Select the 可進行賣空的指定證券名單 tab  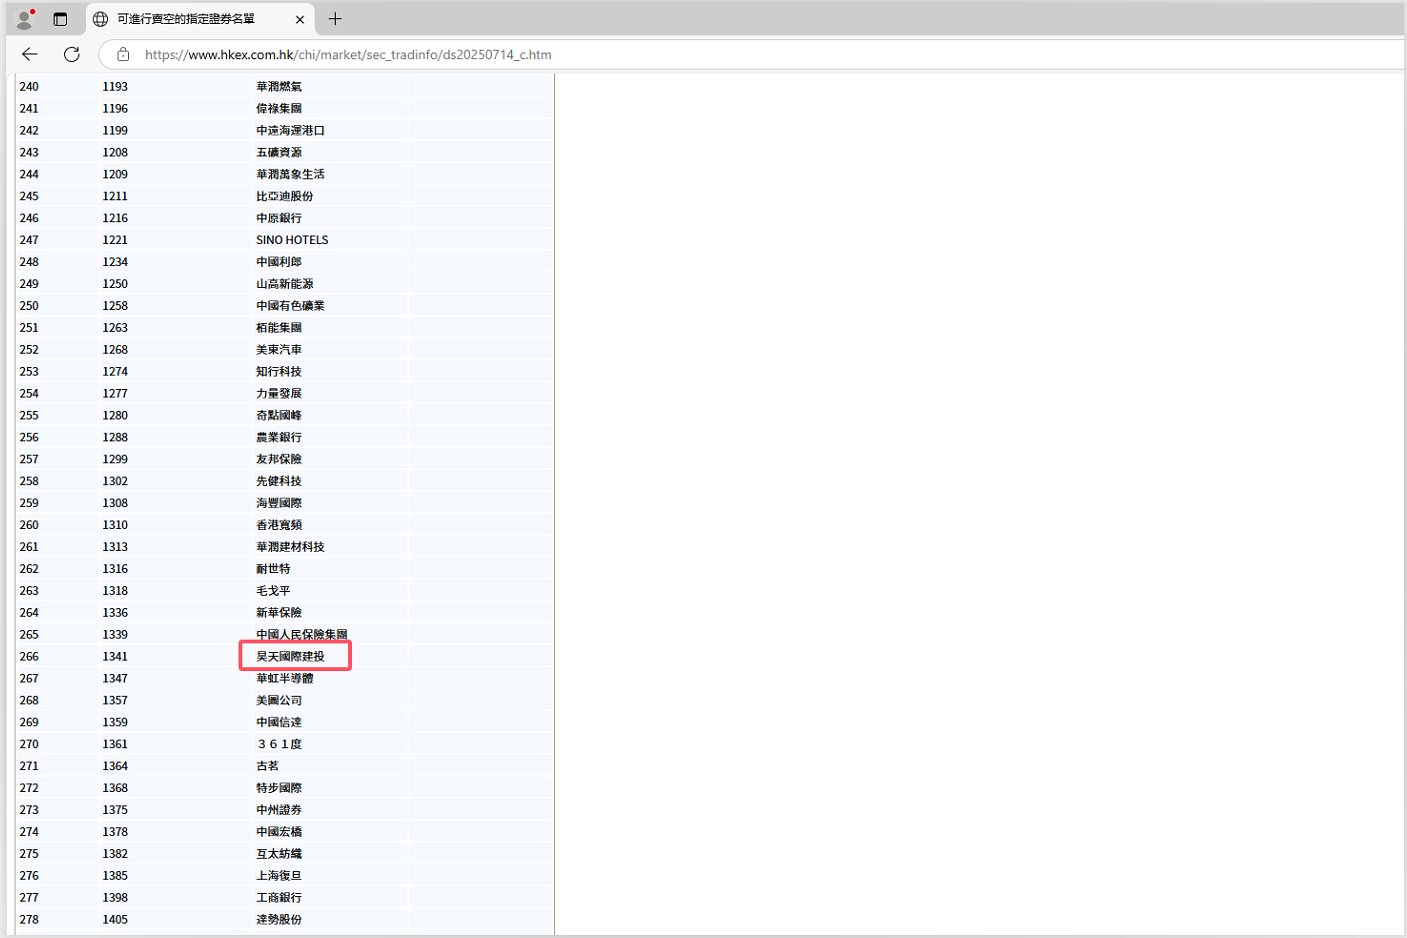pyautogui.click(x=200, y=19)
